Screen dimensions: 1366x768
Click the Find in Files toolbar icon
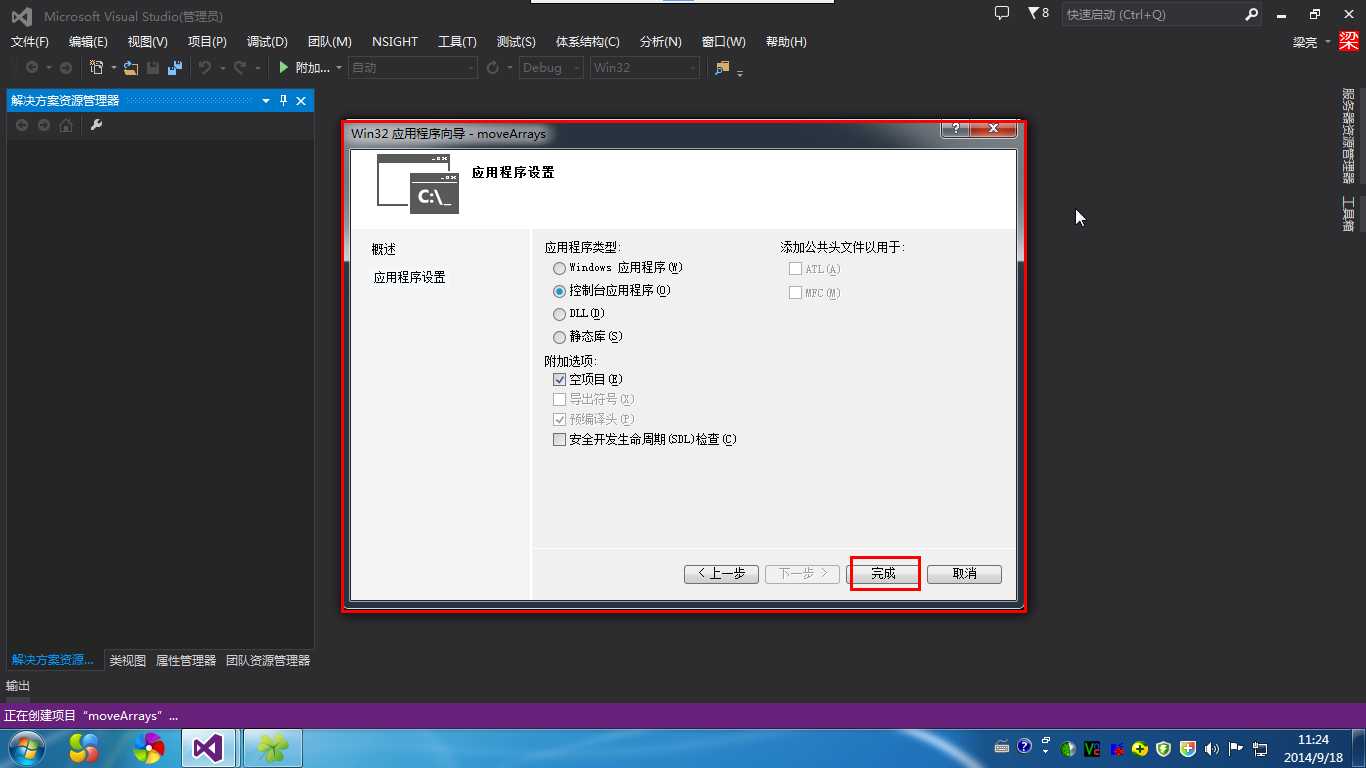pos(722,68)
